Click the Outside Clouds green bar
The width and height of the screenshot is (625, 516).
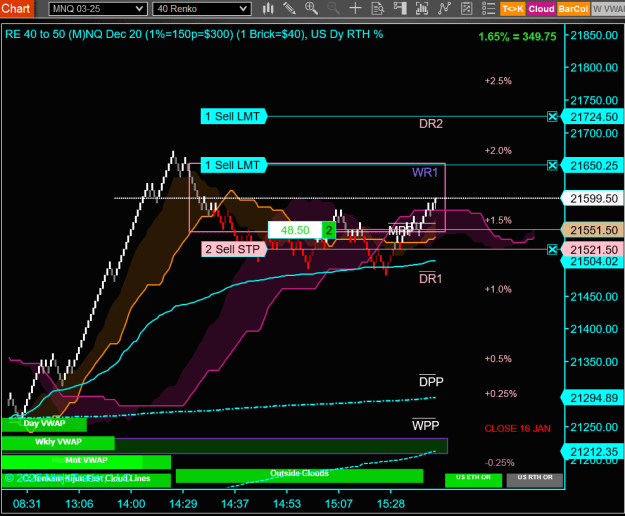[299, 475]
